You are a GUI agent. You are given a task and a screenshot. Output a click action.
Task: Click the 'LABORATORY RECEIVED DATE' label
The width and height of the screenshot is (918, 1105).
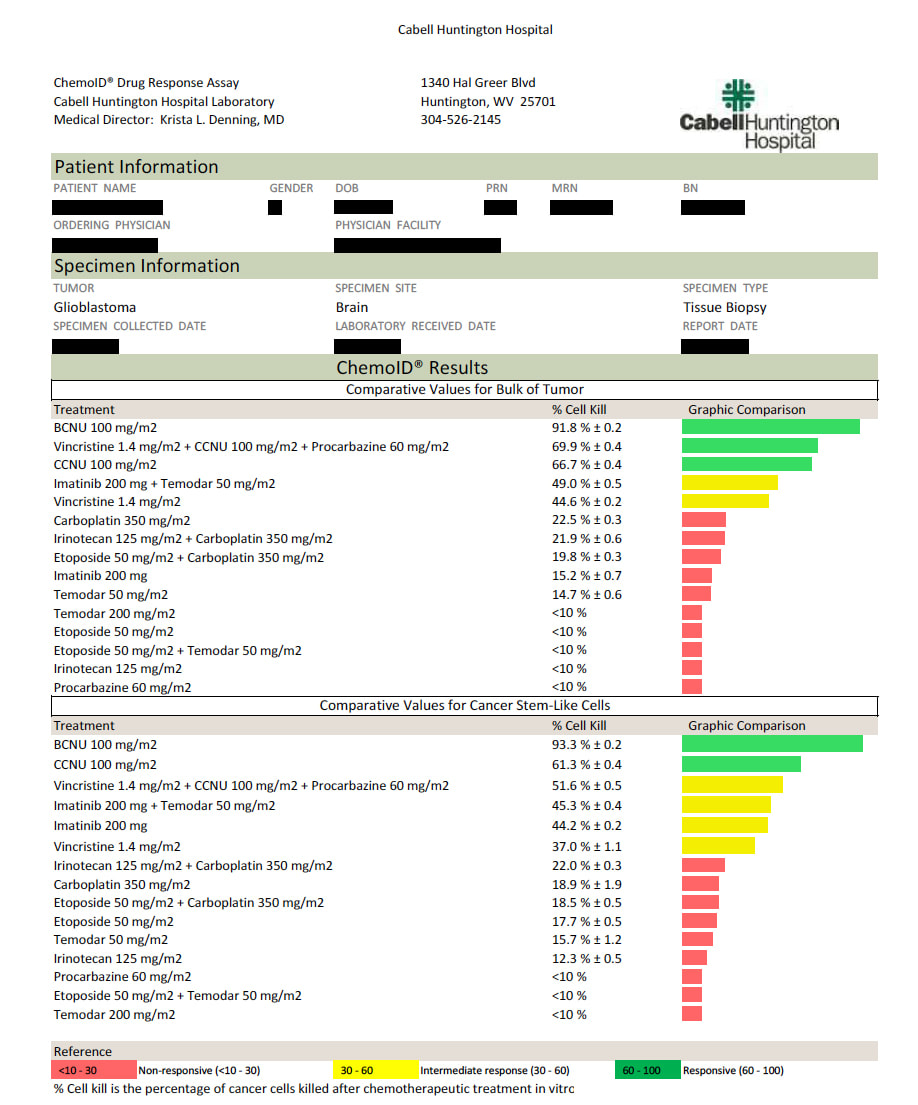415,326
